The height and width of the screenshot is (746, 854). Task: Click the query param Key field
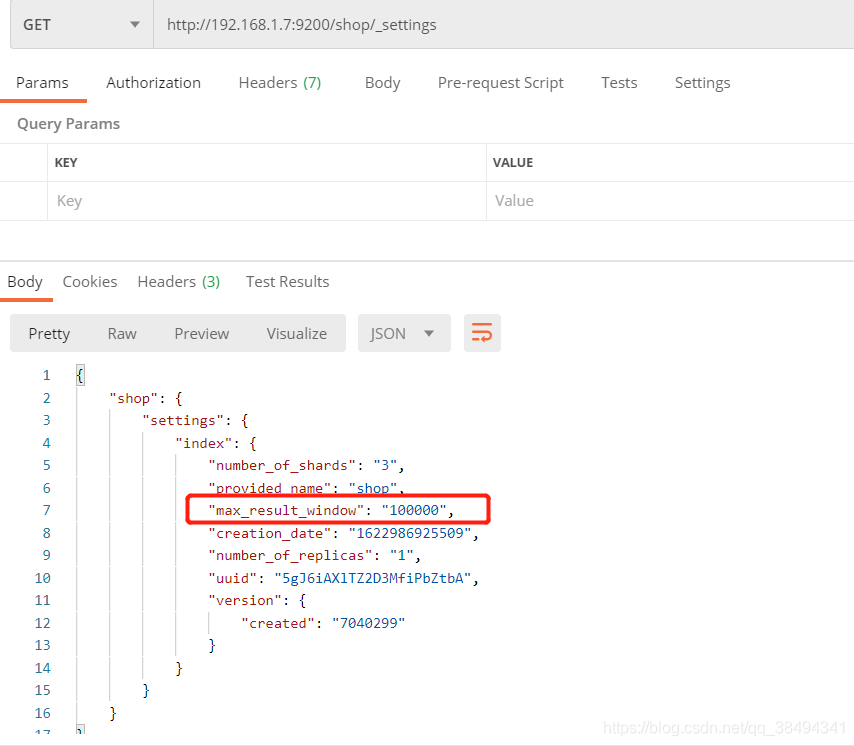click(266, 201)
